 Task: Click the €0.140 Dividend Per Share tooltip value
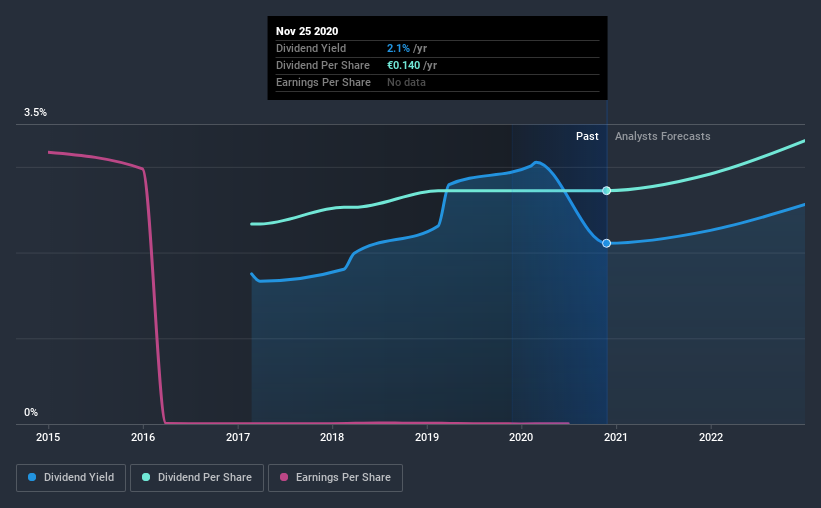click(404, 65)
